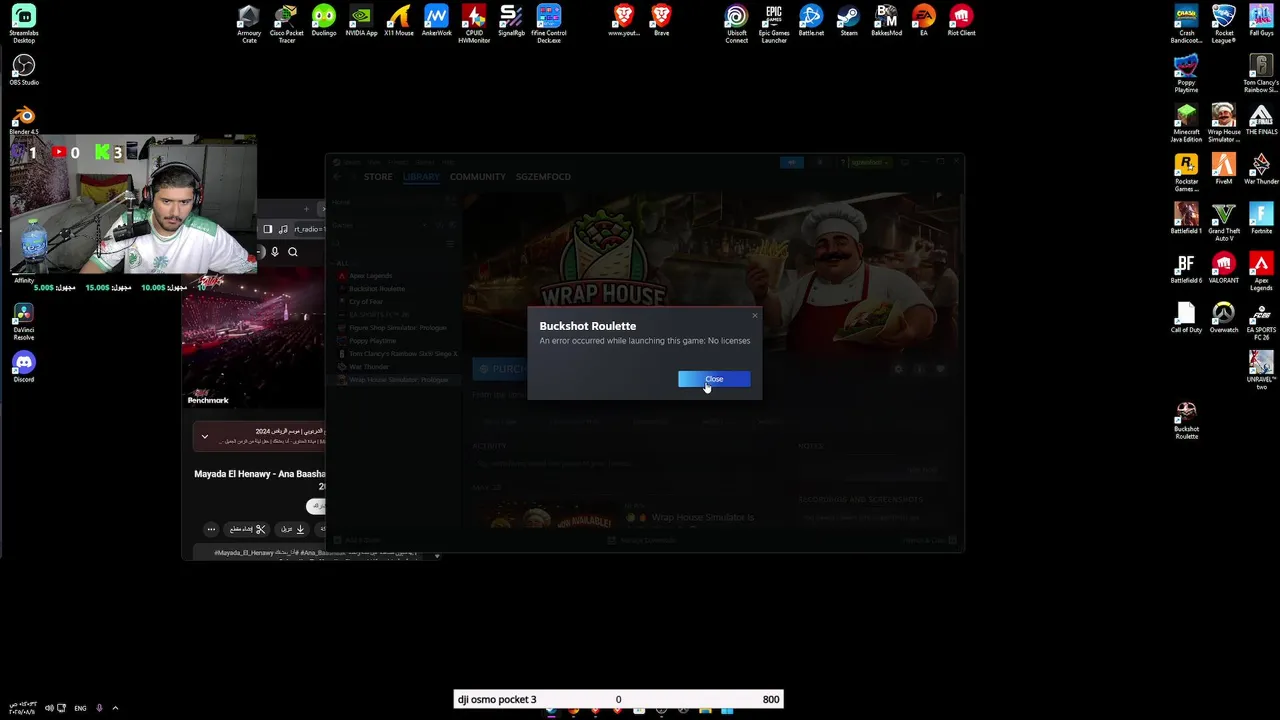Screen dimensions: 1280x720
Task: Launch AnkerWork desktop icon
Action: coord(436,20)
